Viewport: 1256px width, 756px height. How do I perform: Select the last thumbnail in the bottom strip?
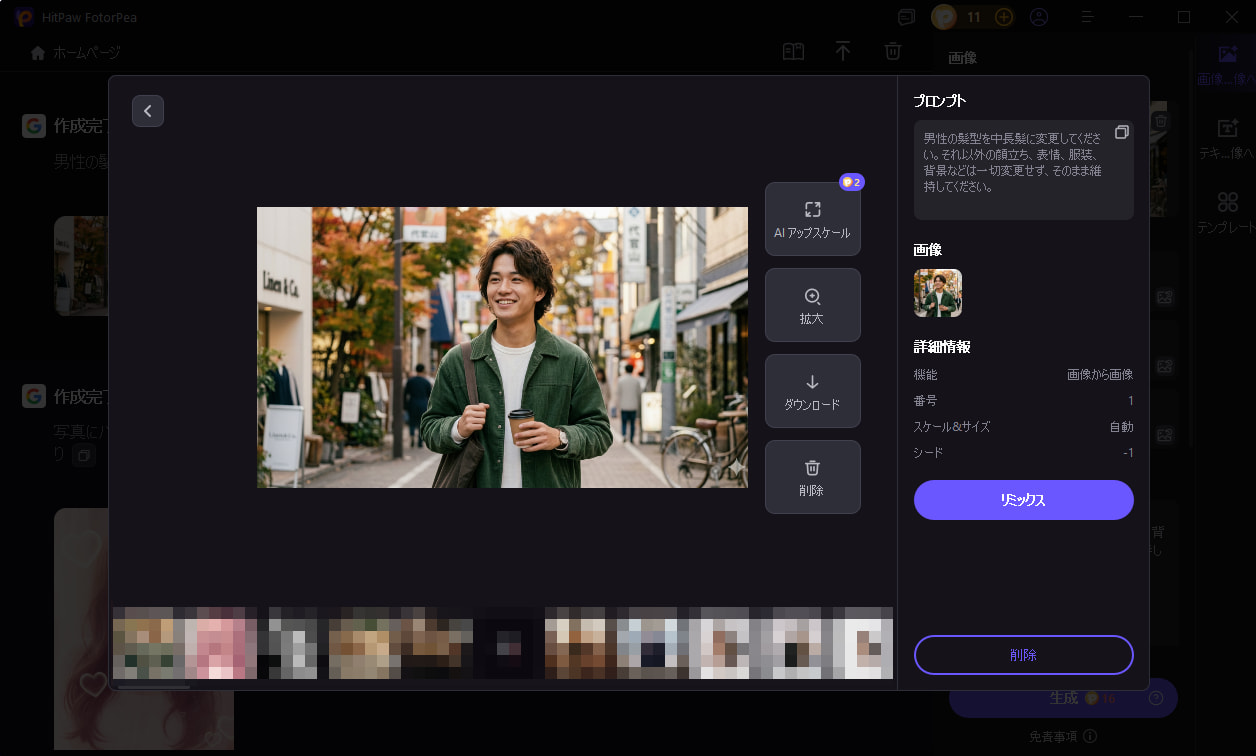tap(863, 643)
